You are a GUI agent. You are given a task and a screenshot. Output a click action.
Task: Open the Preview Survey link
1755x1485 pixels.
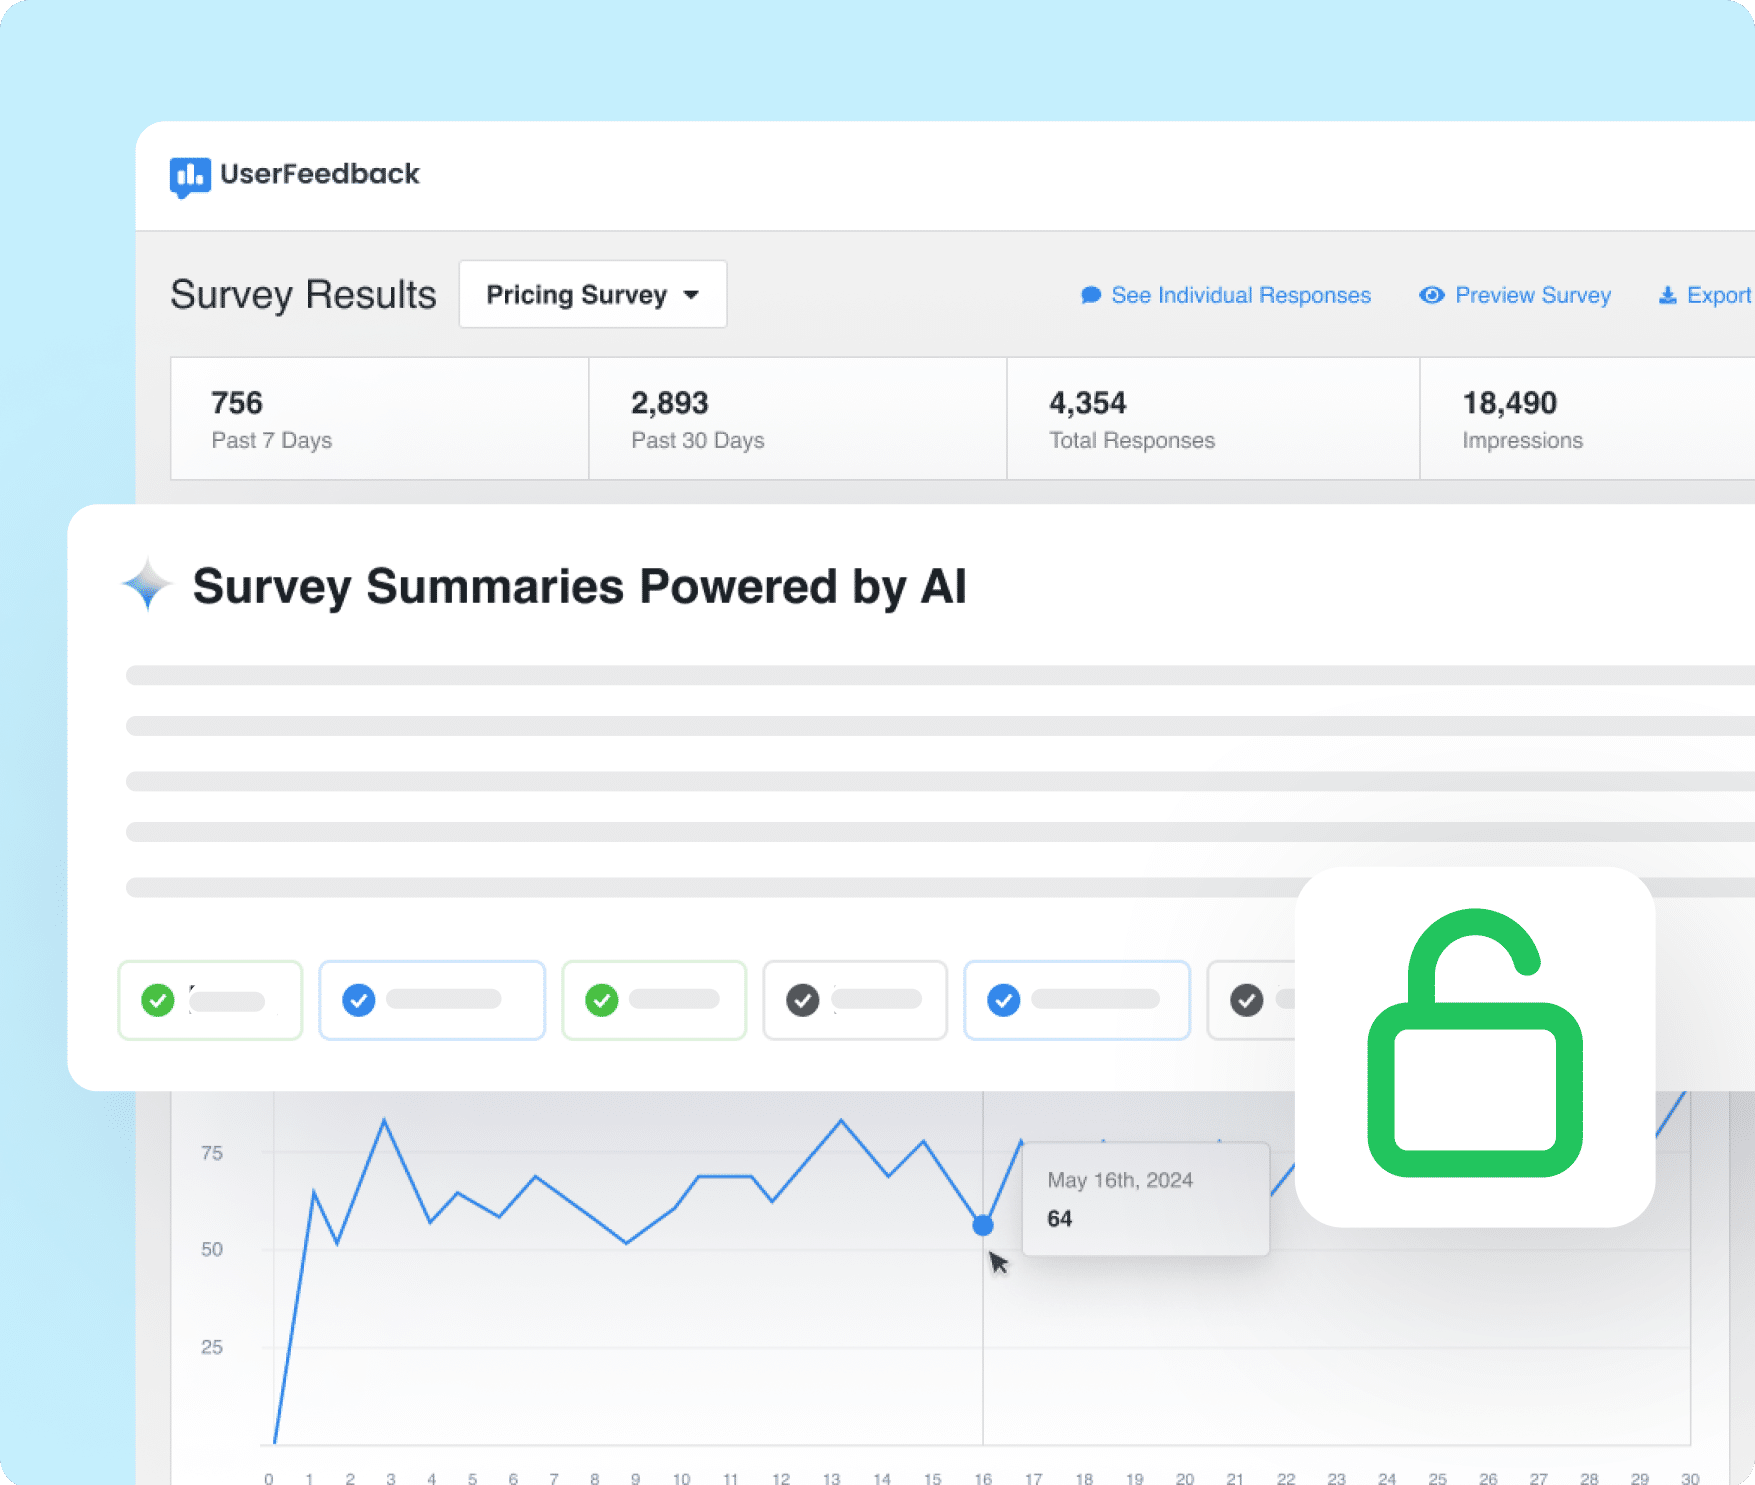[x=1515, y=295]
